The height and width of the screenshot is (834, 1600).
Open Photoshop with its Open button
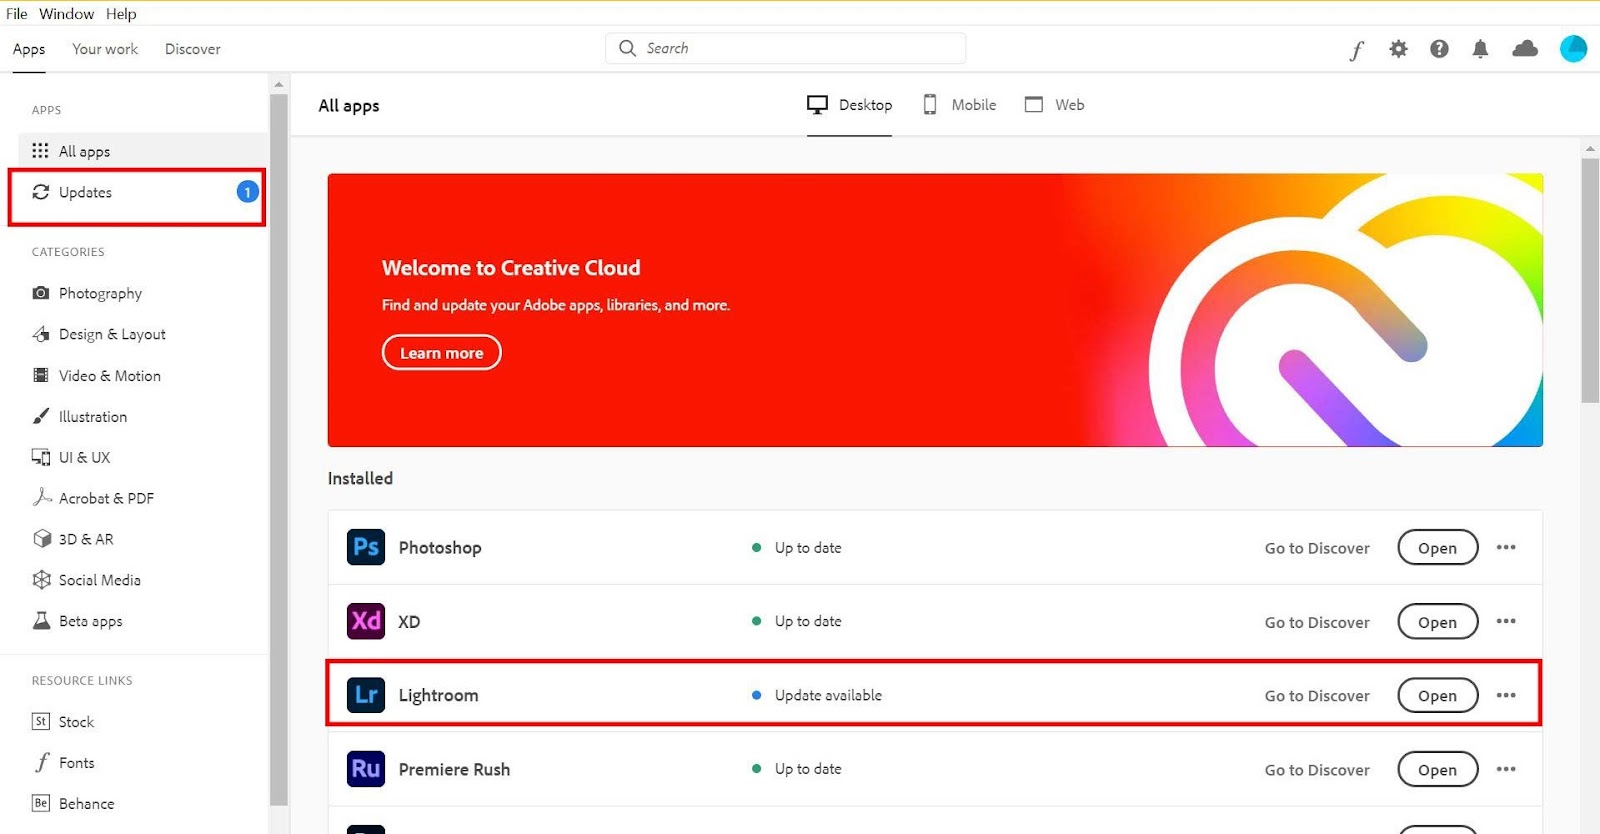click(x=1437, y=548)
